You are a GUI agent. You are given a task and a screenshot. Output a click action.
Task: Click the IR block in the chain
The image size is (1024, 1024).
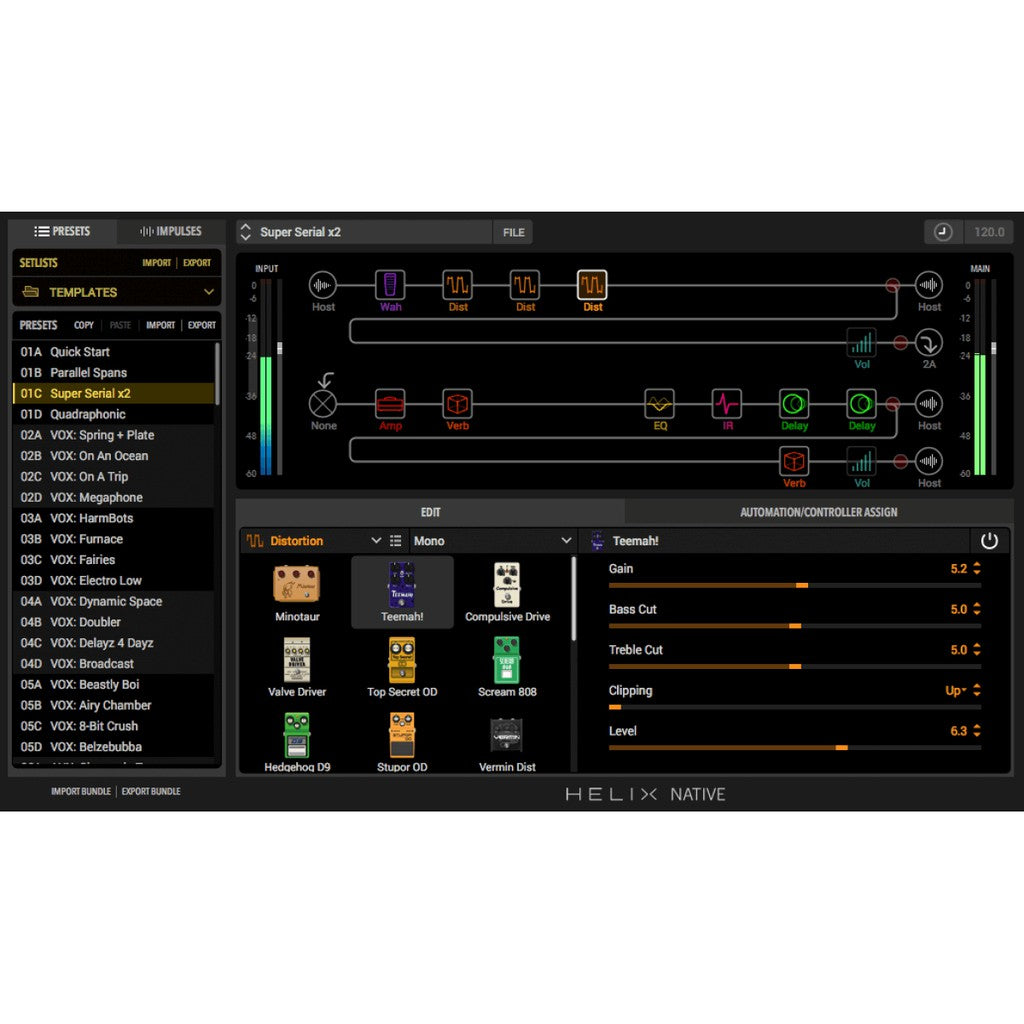(726, 404)
